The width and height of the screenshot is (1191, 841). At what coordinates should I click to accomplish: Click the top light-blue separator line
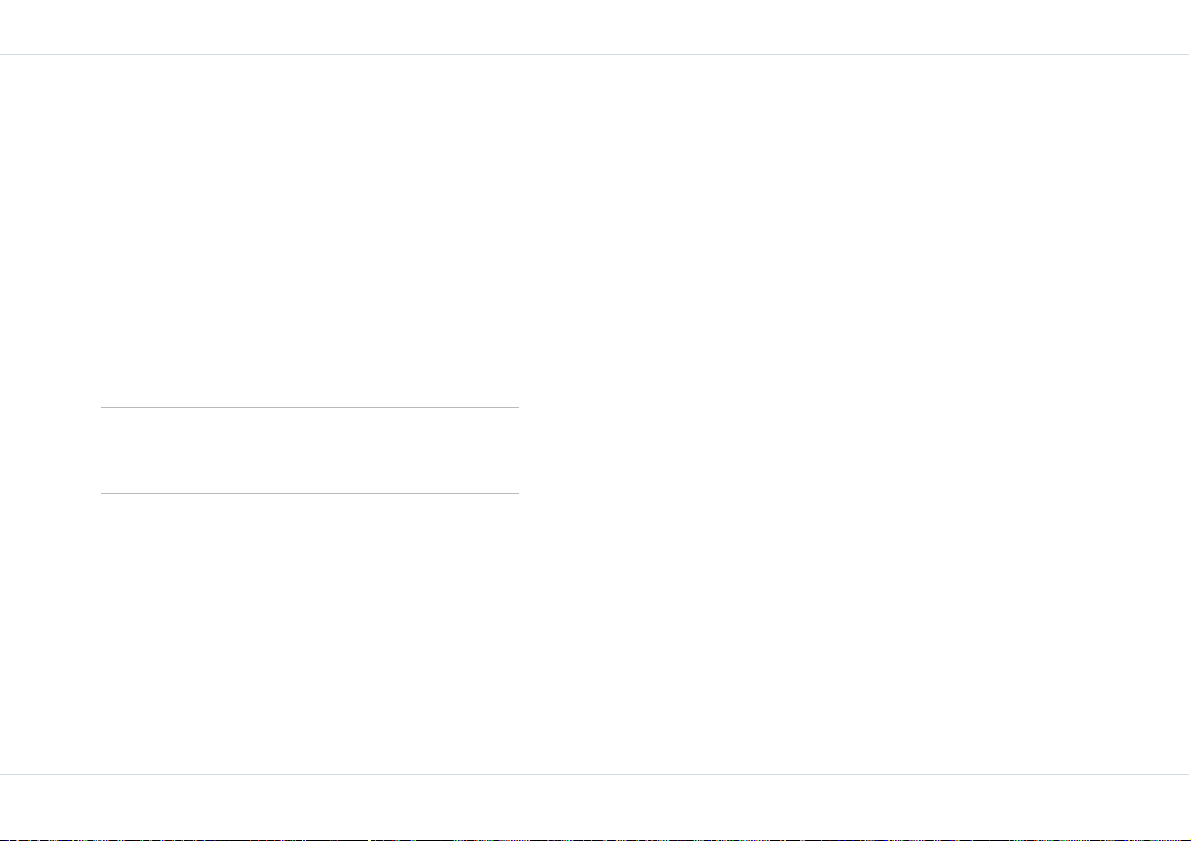coord(596,55)
